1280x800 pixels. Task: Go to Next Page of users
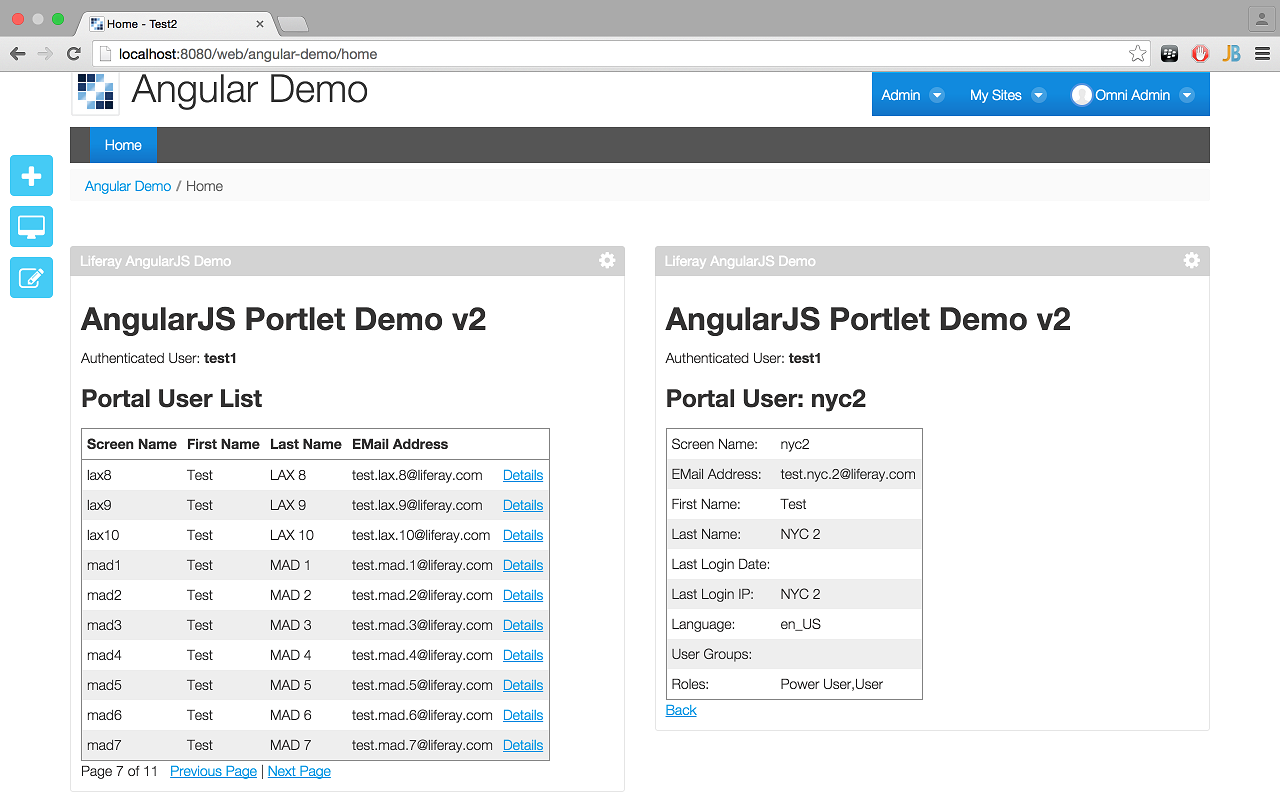click(299, 771)
